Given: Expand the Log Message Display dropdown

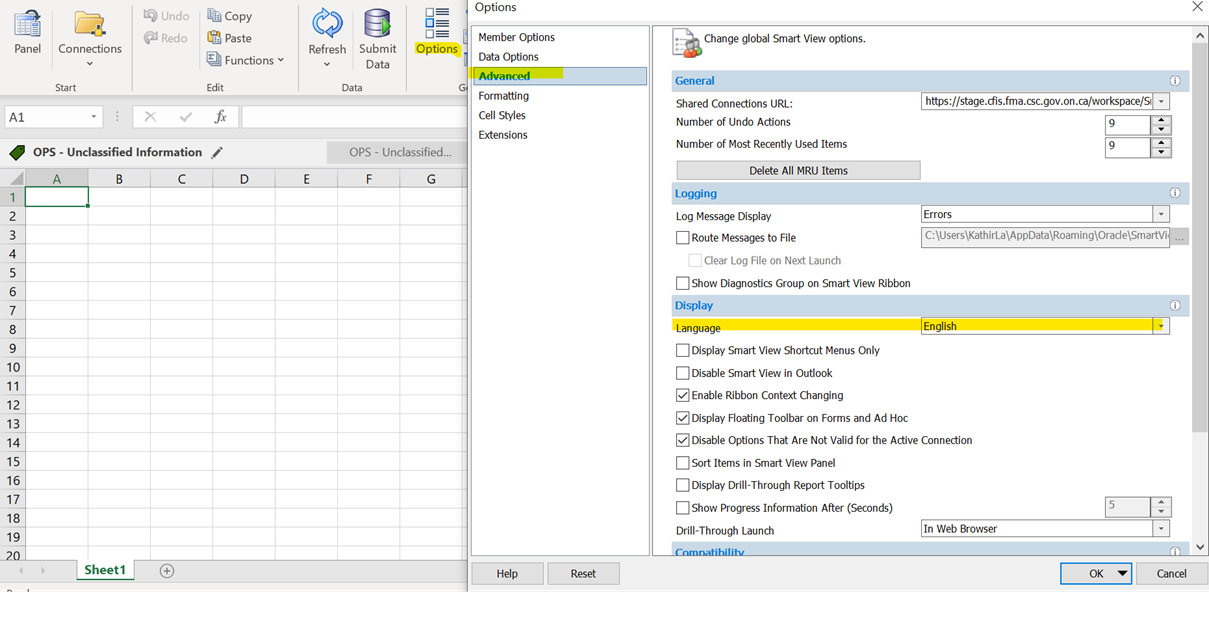Looking at the screenshot, I should click(x=1160, y=214).
